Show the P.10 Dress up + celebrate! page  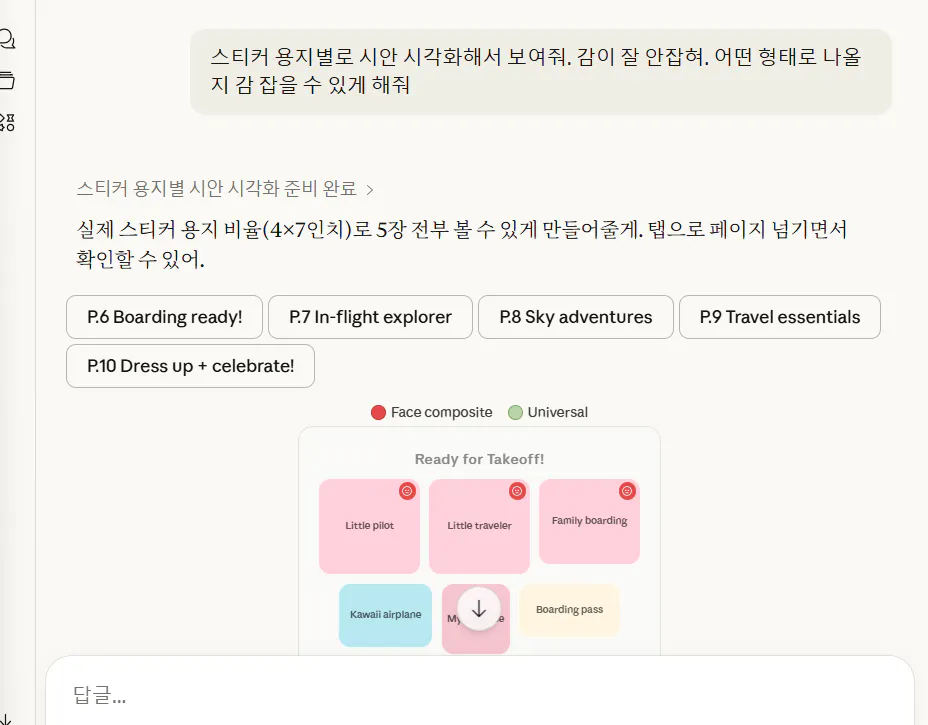190,366
